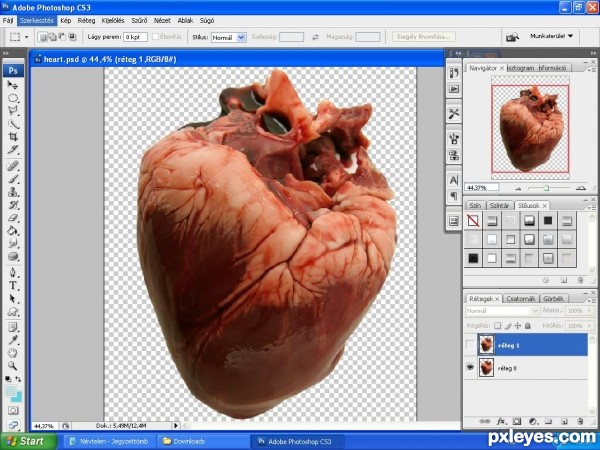This screenshot has width=600, height=450.
Task: Toggle Quick Mask mode
Action: click(x=13, y=411)
